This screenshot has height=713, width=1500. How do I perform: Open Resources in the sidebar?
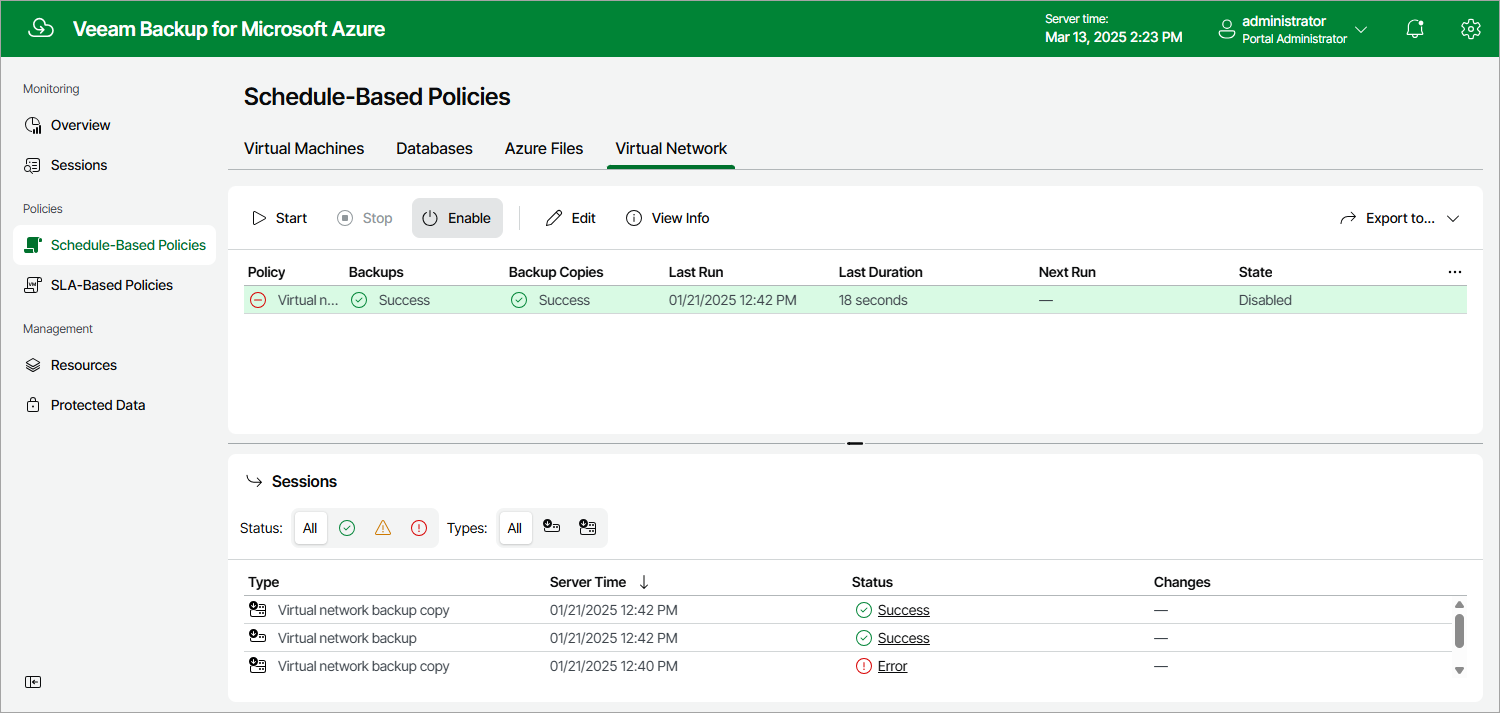tap(84, 365)
